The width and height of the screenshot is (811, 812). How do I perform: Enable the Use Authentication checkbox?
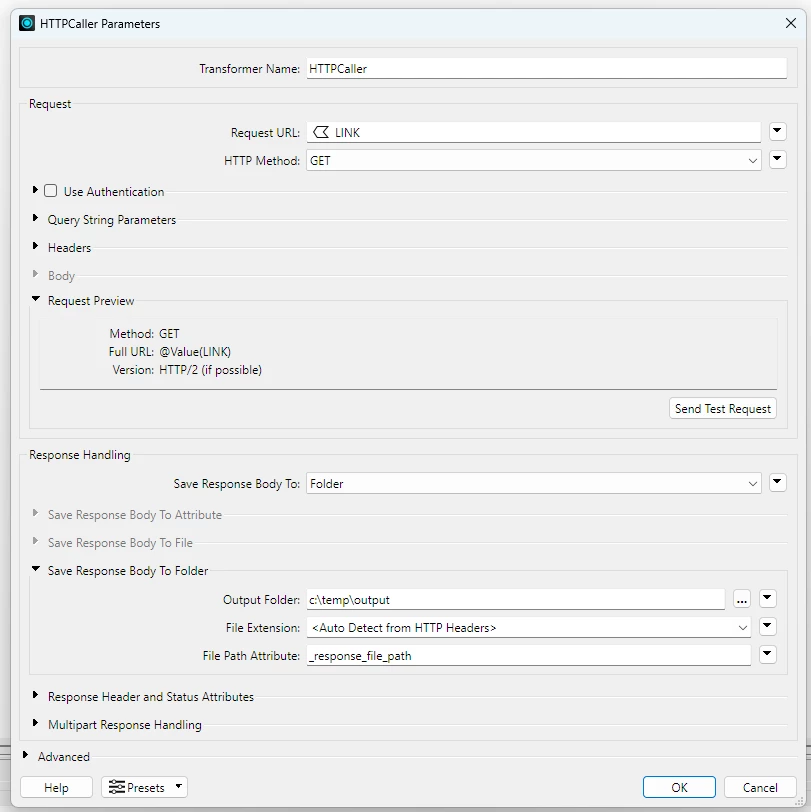pyautogui.click(x=51, y=191)
